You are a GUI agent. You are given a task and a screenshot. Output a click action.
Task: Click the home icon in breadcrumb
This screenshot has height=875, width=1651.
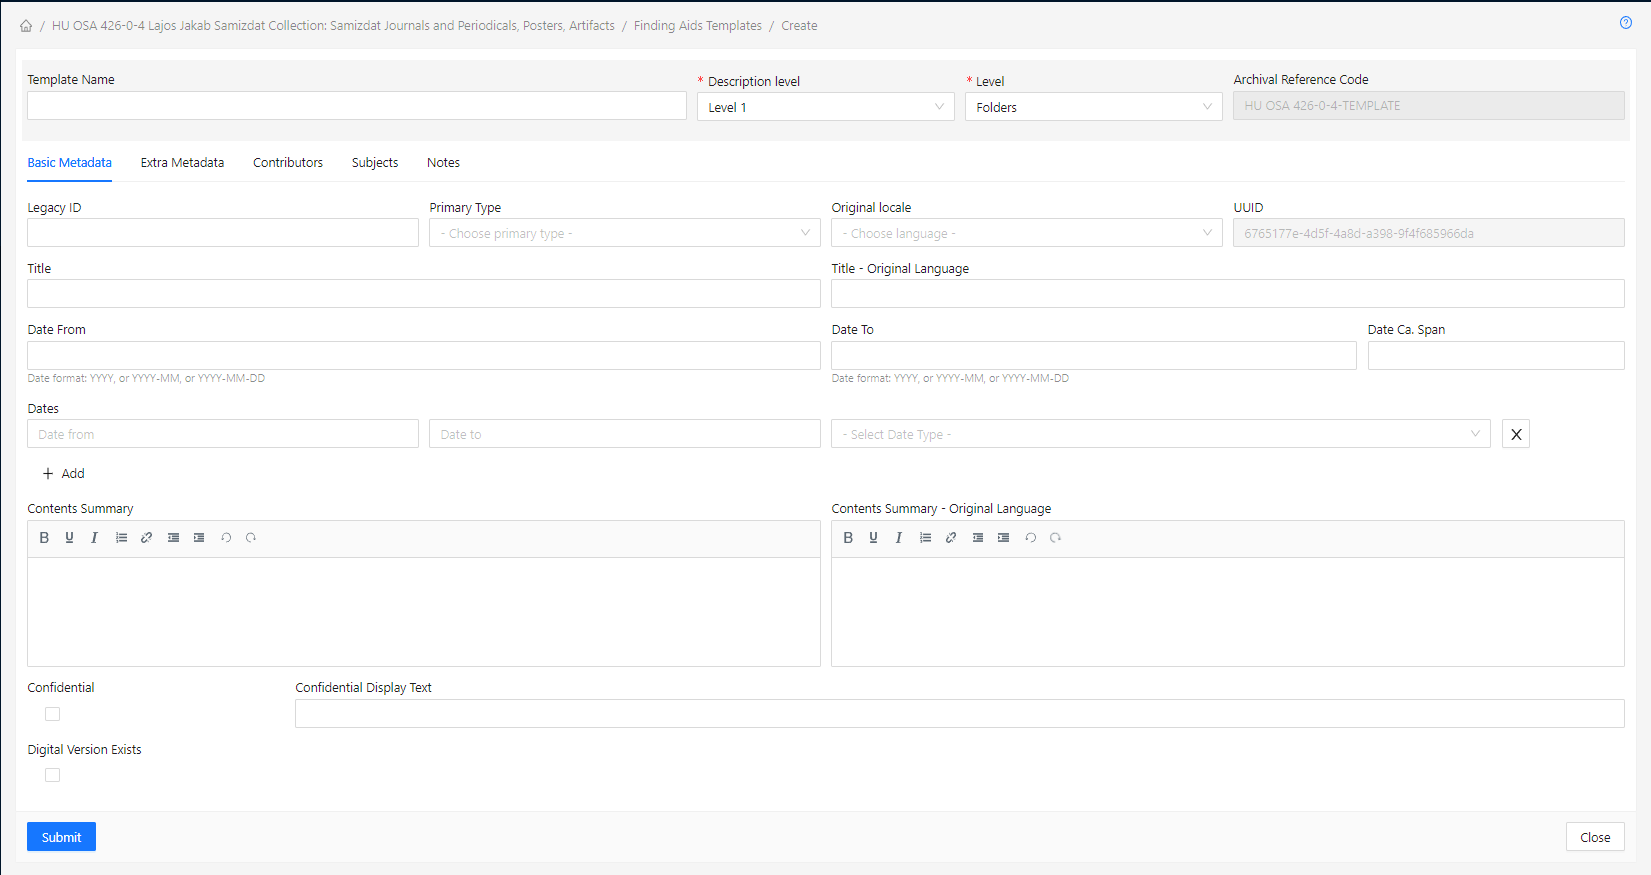26,26
